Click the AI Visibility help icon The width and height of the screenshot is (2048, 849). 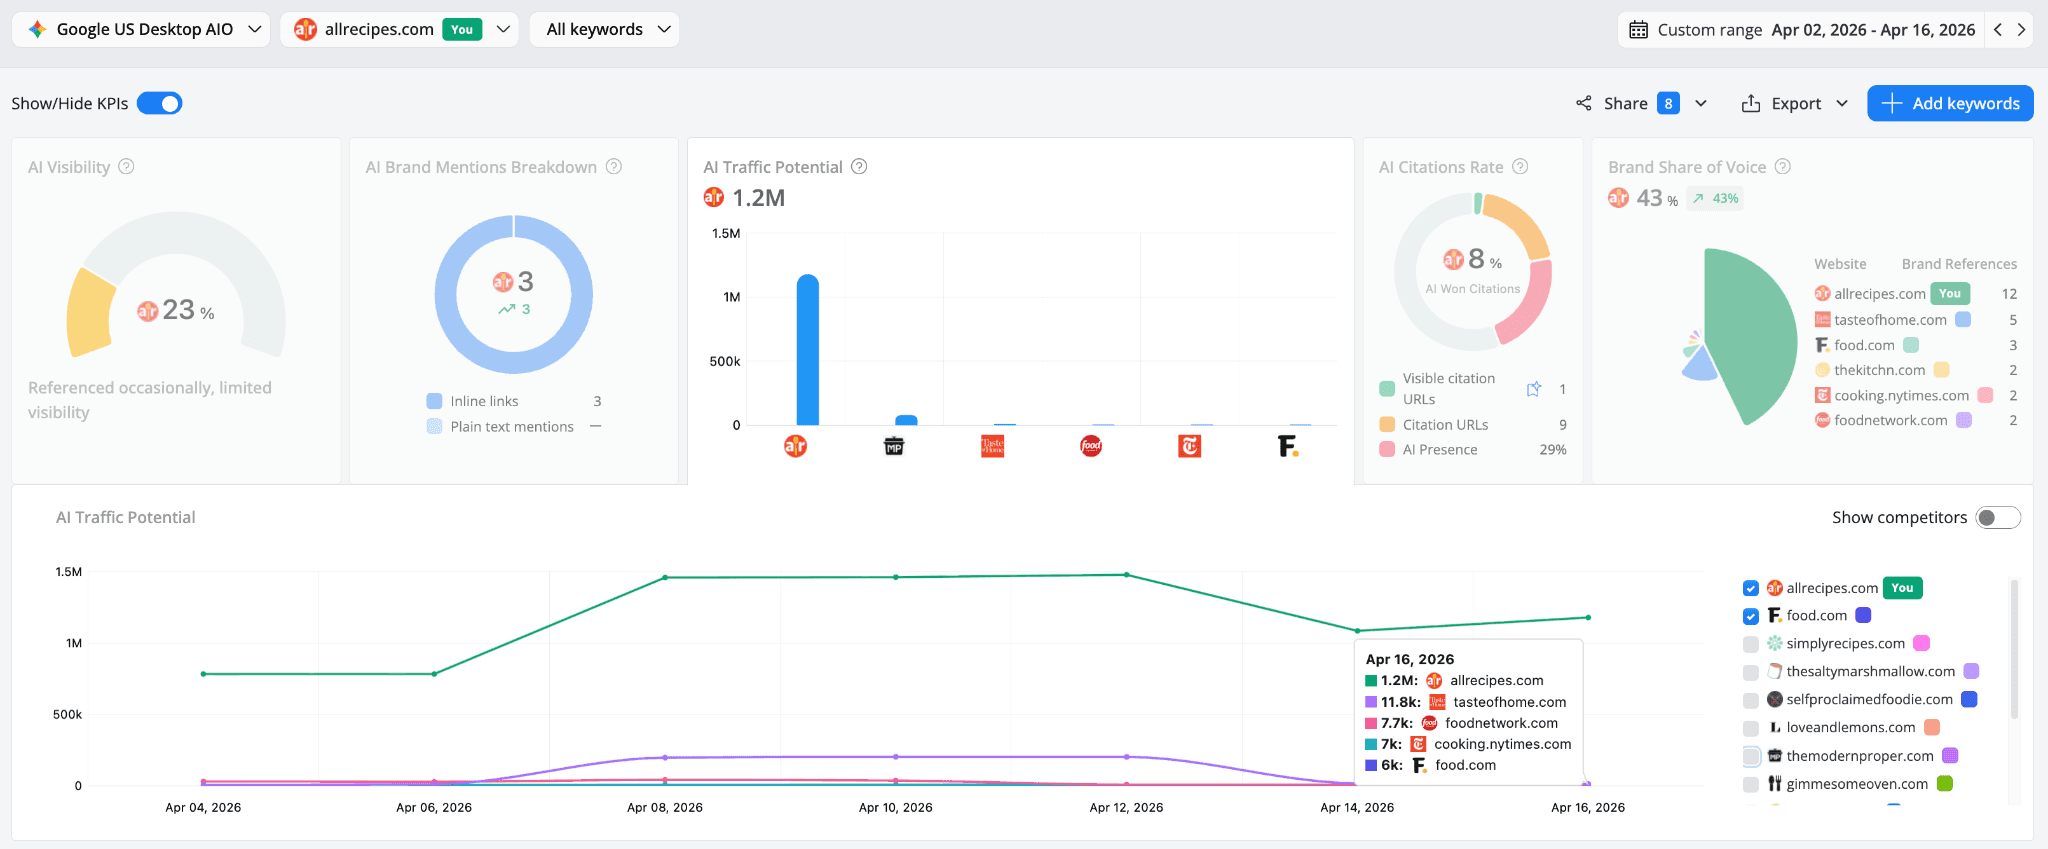click(126, 167)
